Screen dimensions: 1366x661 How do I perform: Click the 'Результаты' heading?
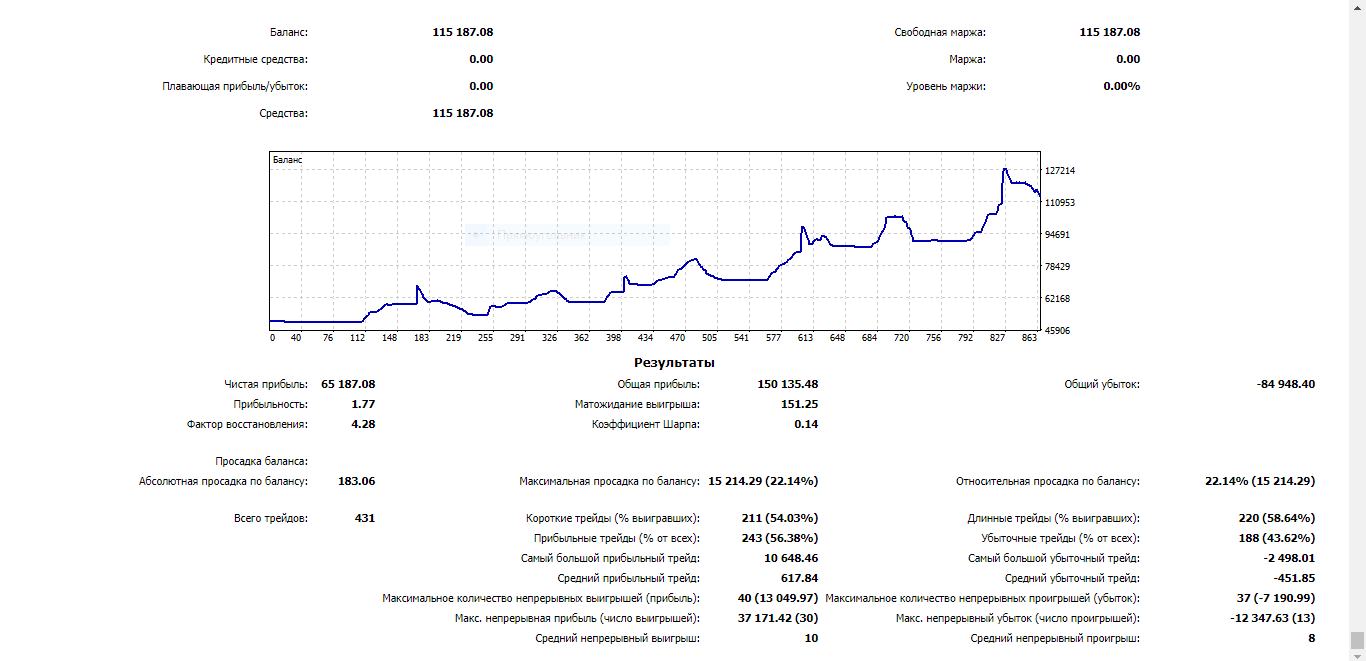(674, 362)
